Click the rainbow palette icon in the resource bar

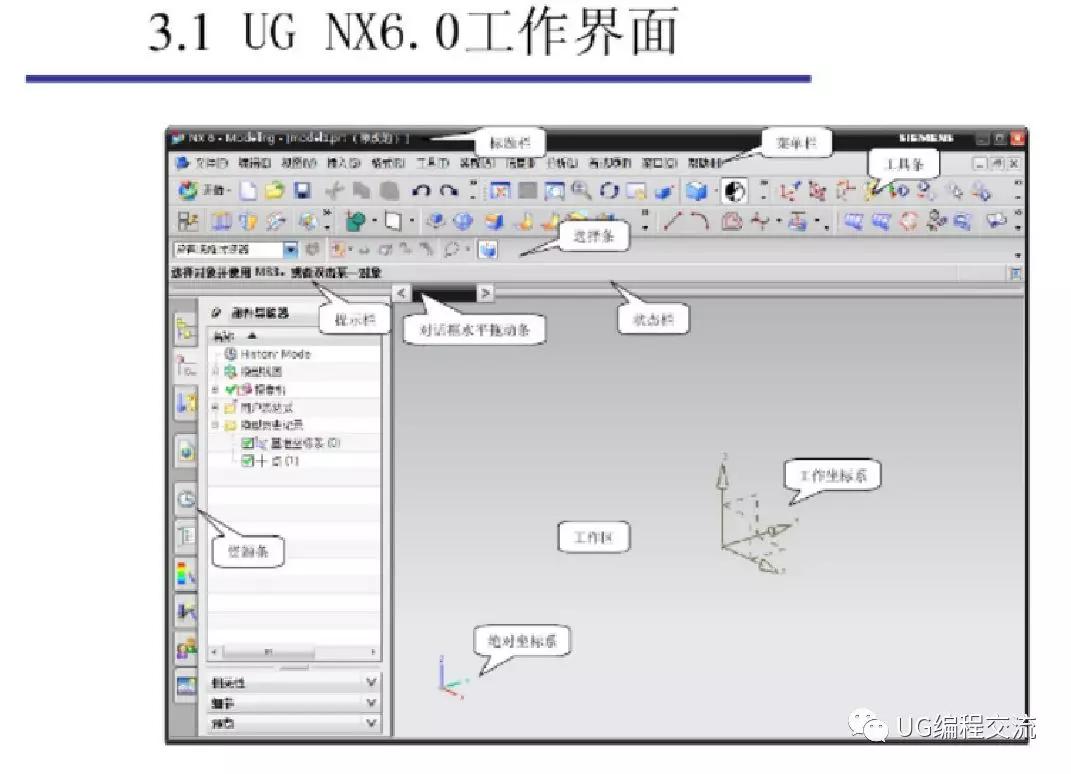click(186, 572)
